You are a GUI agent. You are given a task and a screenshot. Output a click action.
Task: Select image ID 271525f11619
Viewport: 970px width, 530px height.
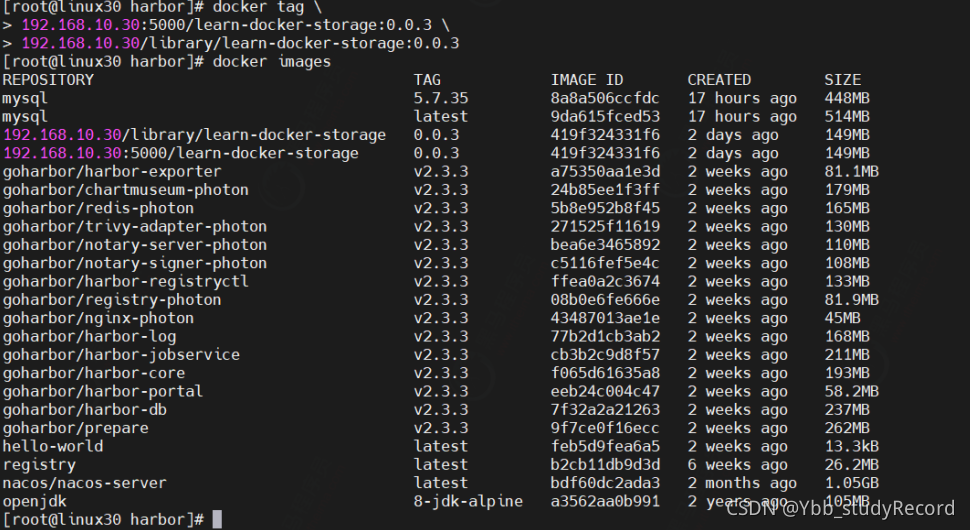click(605, 226)
